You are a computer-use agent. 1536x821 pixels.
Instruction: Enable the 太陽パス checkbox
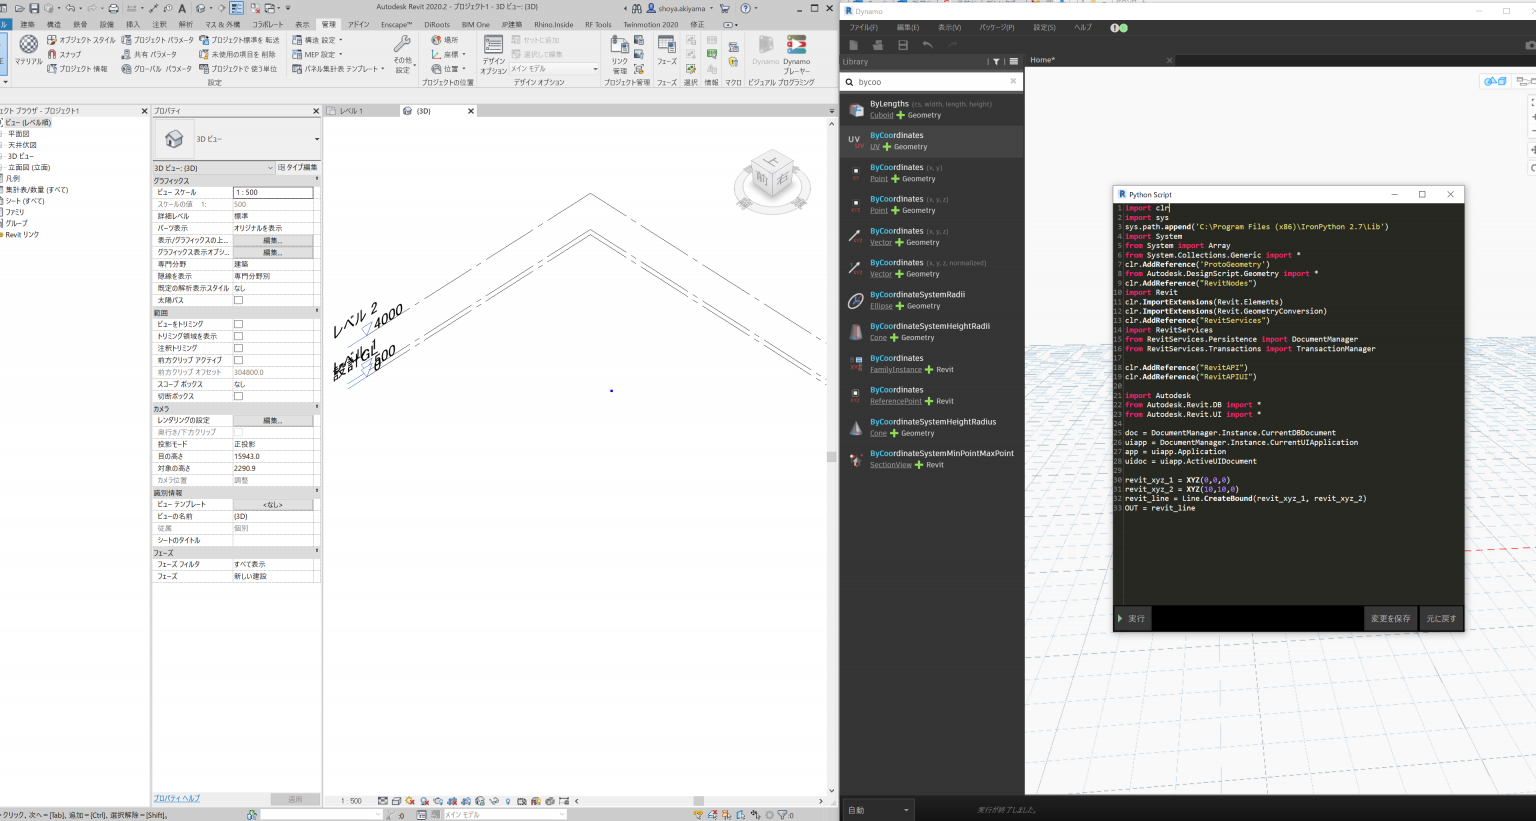click(x=238, y=300)
